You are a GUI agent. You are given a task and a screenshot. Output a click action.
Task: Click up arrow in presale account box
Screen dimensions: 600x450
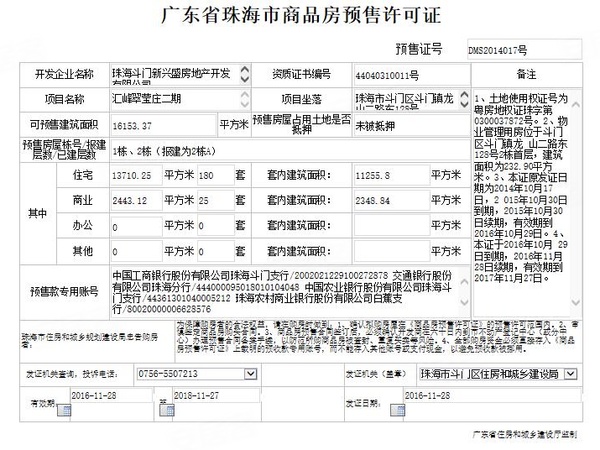pos(464,282)
